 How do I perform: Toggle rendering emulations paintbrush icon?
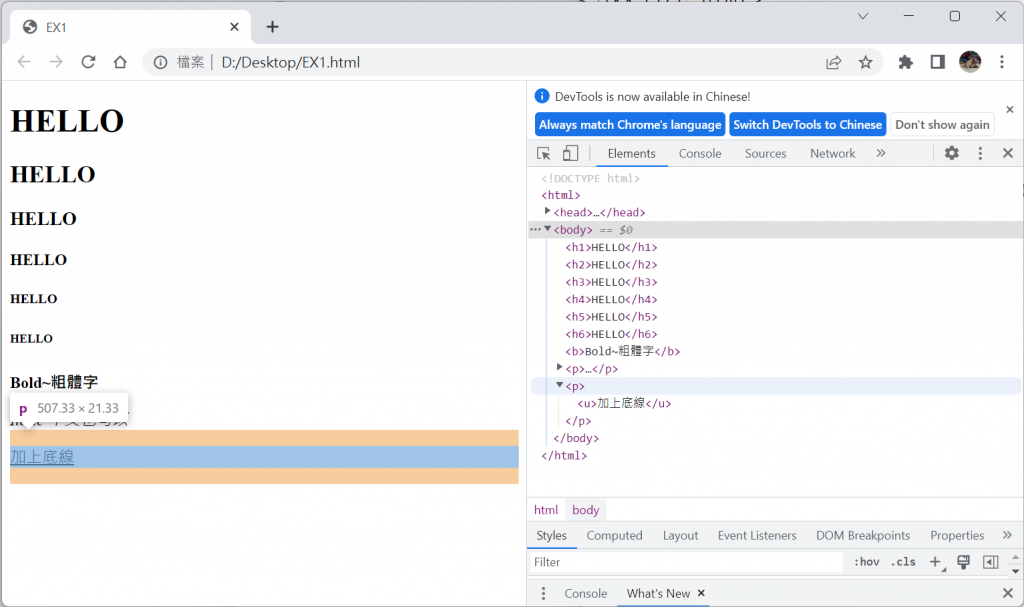(x=963, y=562)
